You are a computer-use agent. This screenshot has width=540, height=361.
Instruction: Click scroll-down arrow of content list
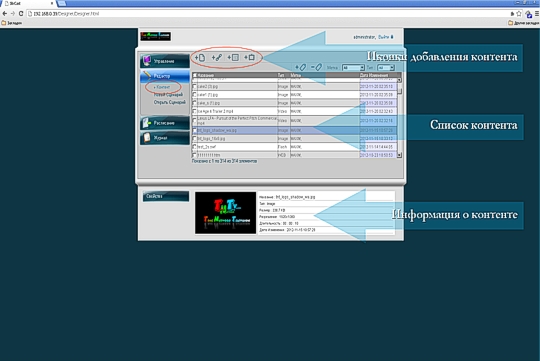[399, 155]
